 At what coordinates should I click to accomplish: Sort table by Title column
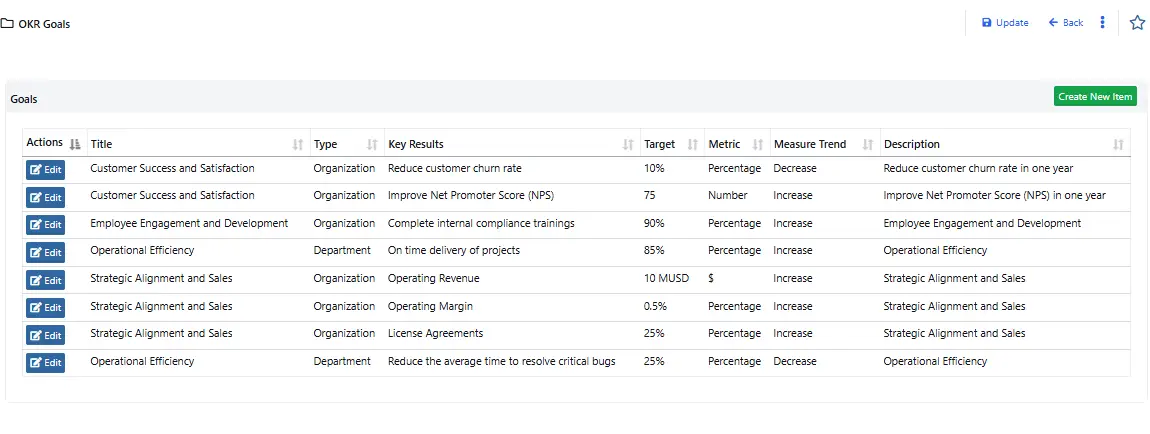(297, 145)
